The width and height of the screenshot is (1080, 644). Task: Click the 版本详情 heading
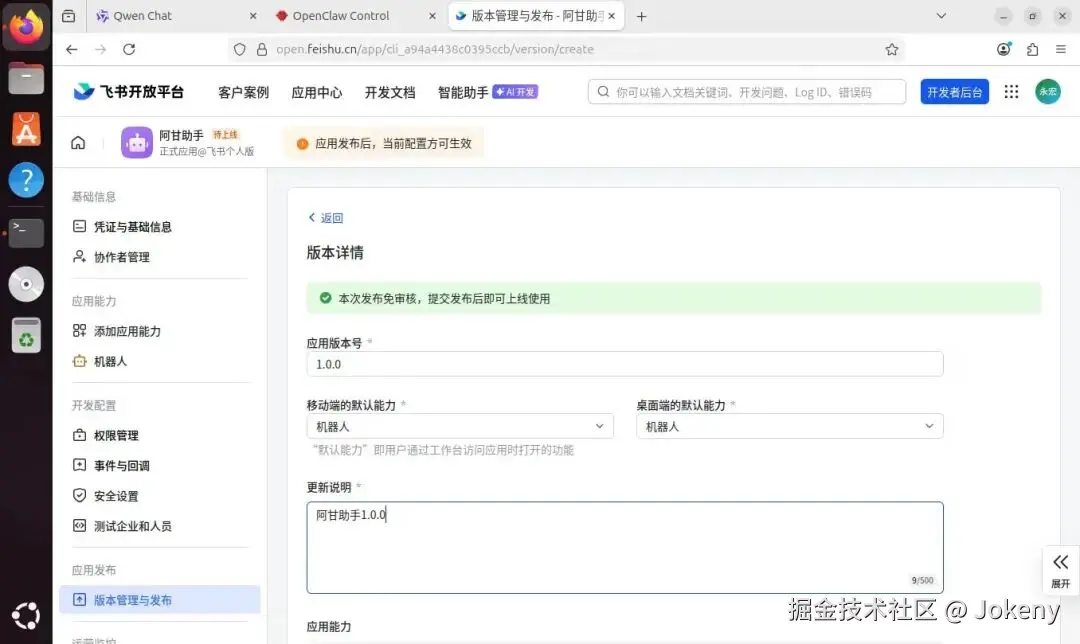coord(335,253)
